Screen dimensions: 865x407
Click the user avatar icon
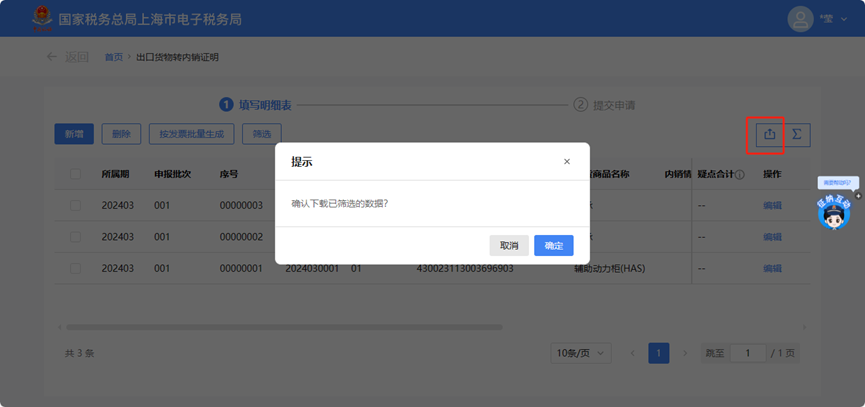800,19
